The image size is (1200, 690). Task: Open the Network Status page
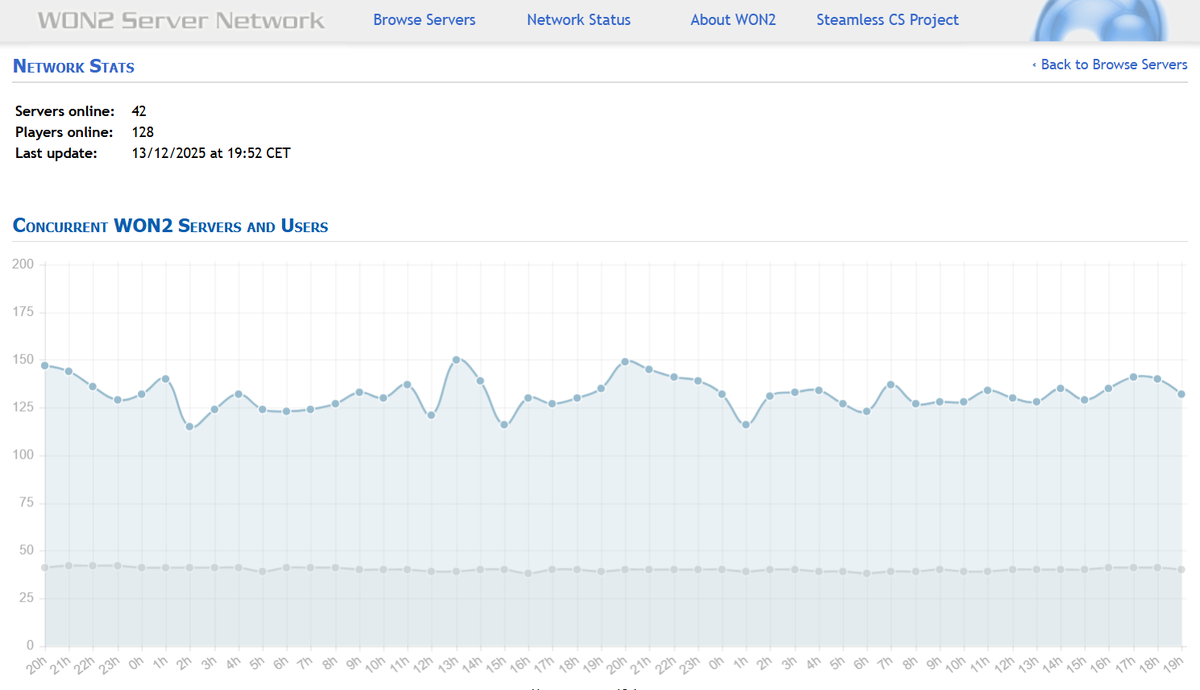coord(579,19)
